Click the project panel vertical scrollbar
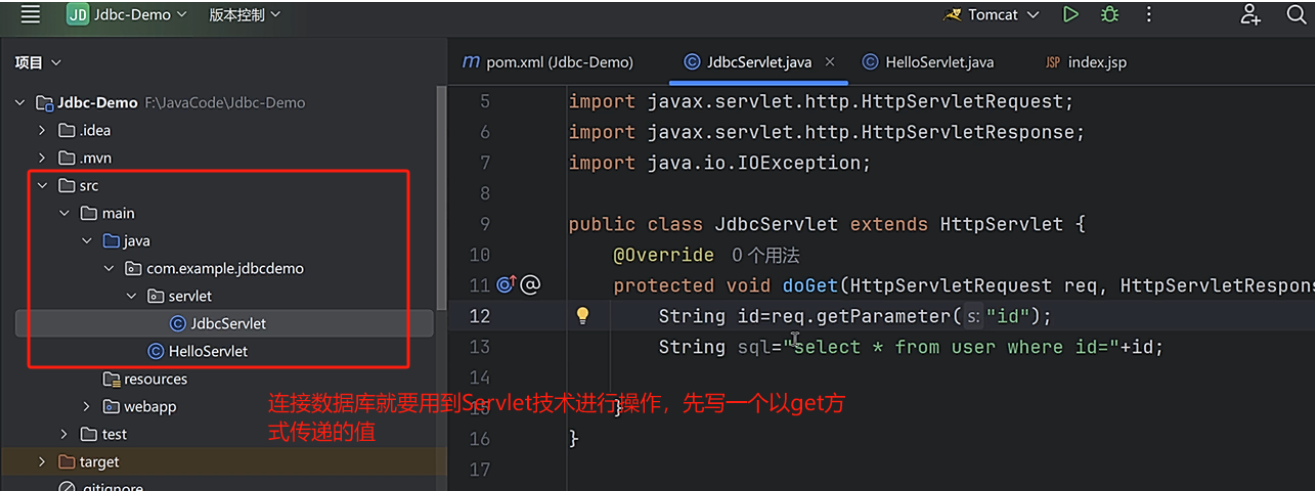 pos(442,196)
